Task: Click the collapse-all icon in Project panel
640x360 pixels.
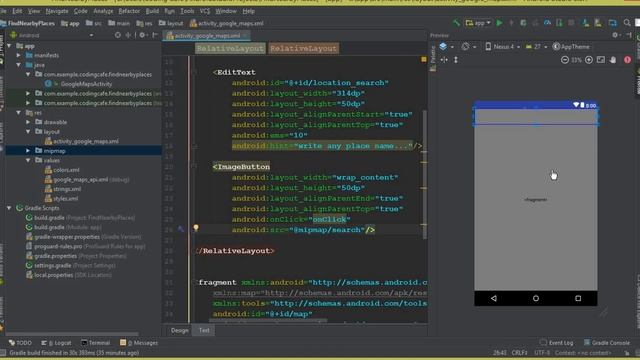Action: [x=128, y=35]
